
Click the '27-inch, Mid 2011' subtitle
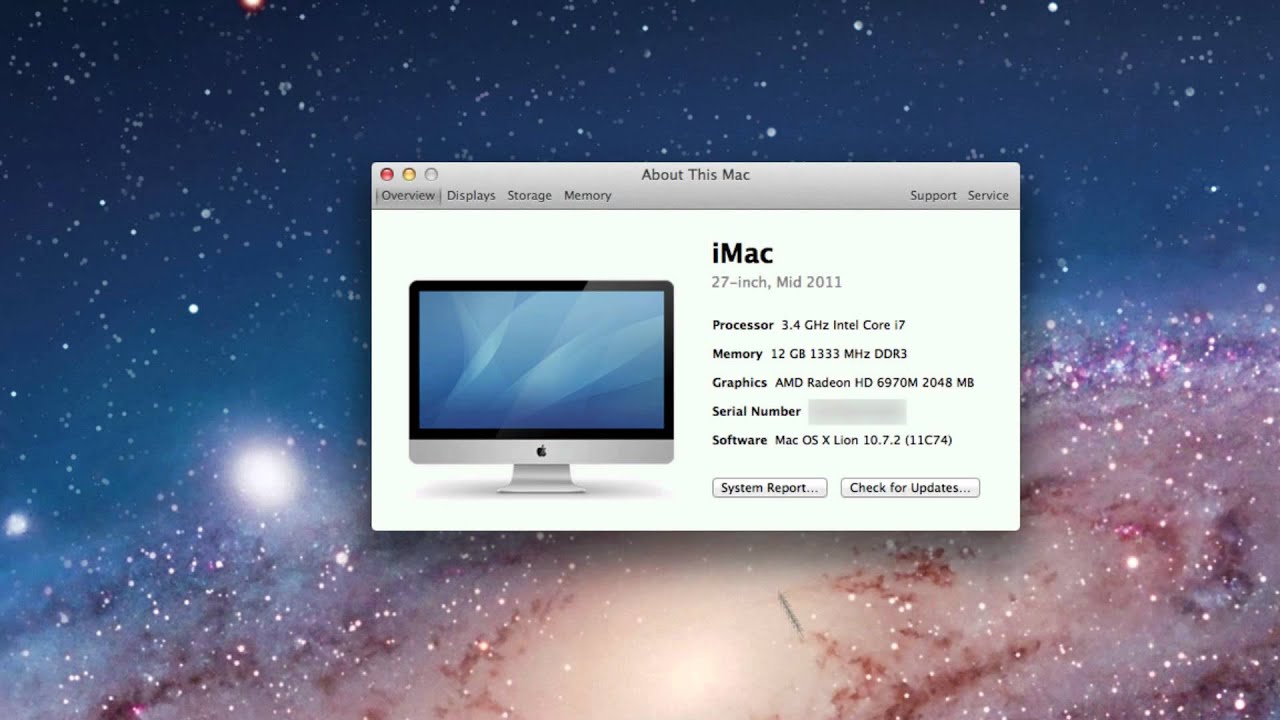777,282
